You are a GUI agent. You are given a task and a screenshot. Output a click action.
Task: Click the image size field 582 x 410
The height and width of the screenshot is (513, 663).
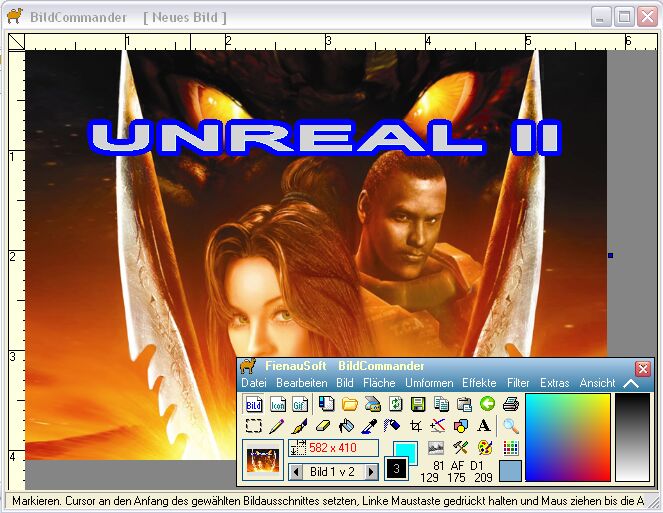(x=333, y=448)
